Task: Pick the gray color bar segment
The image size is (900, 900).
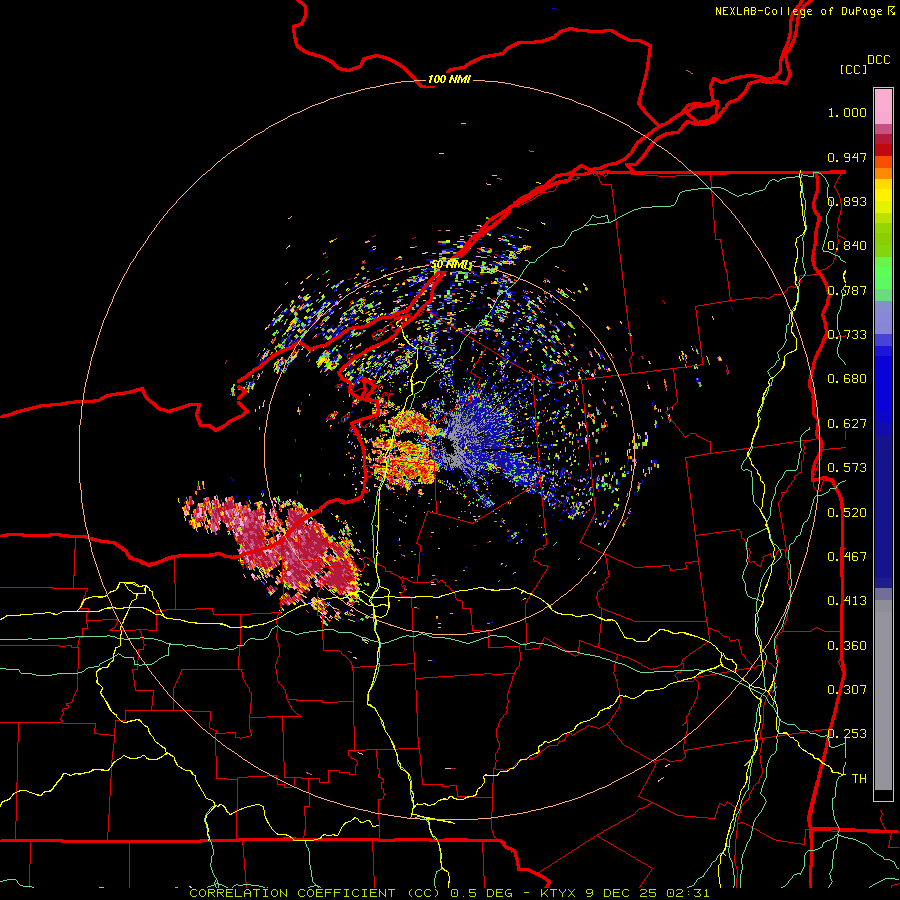Action: pos(883,695)
